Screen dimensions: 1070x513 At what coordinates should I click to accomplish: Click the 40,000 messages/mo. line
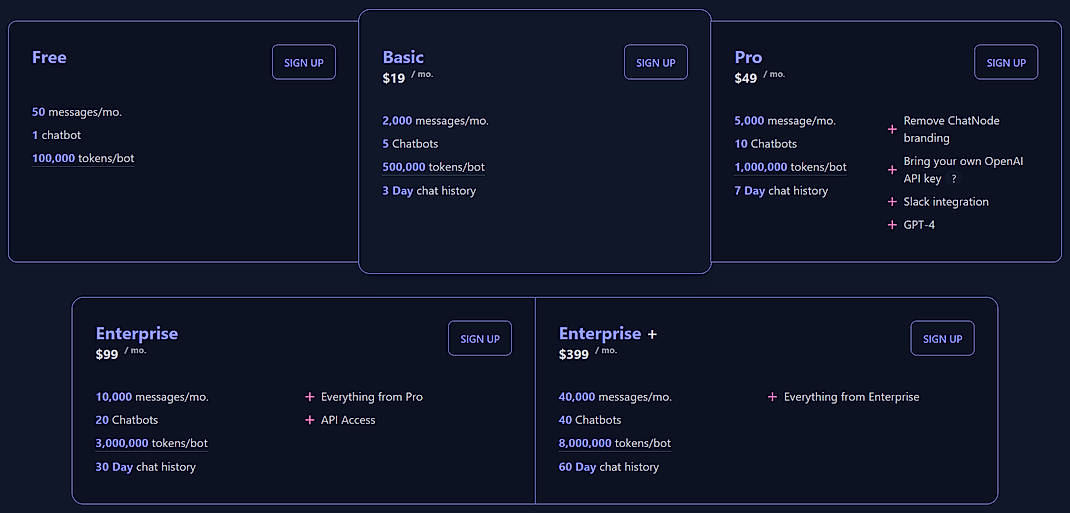(616, 397)
